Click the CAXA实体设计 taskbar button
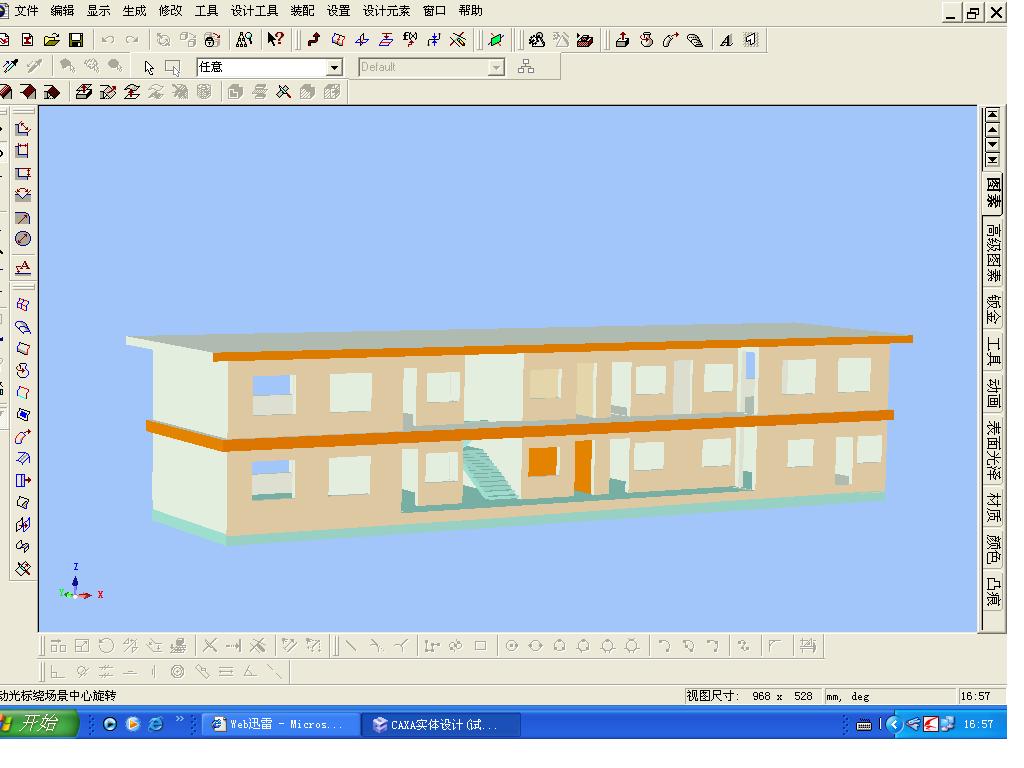 tap(441, 724)
